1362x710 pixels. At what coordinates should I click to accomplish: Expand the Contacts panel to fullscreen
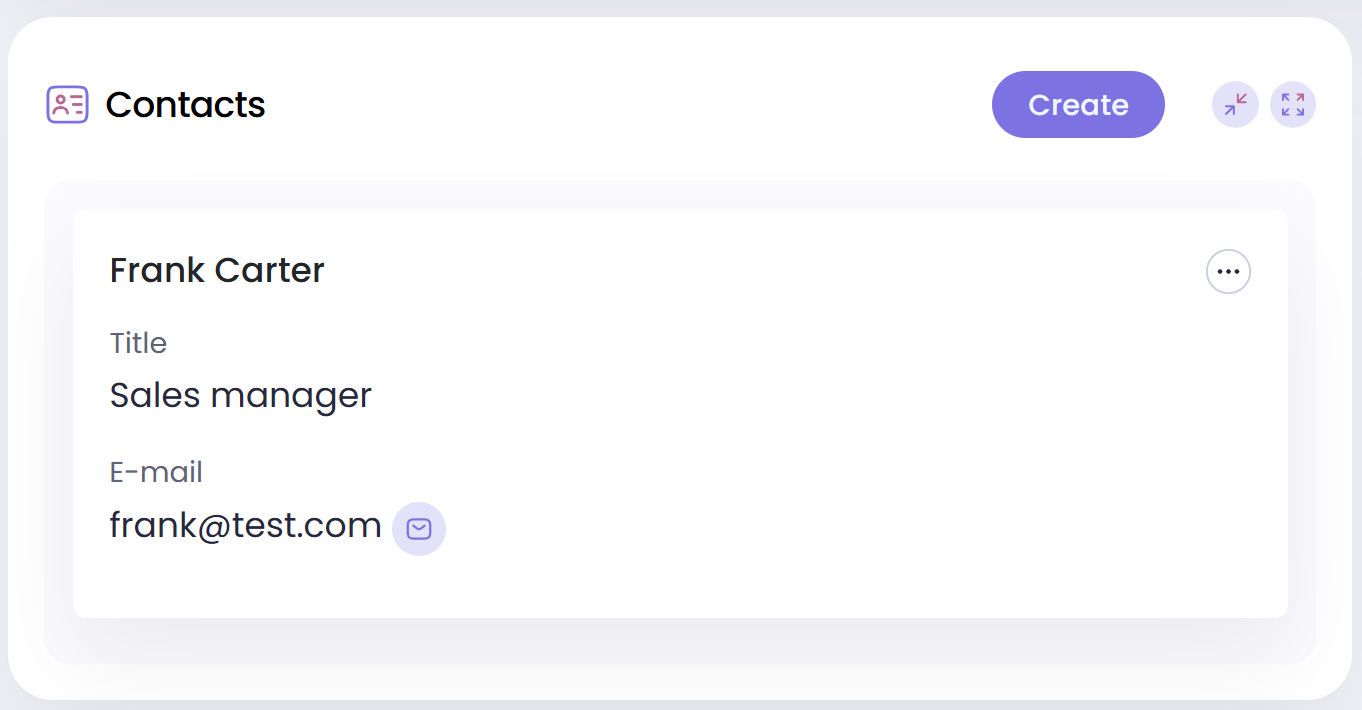pos(1293,105)
